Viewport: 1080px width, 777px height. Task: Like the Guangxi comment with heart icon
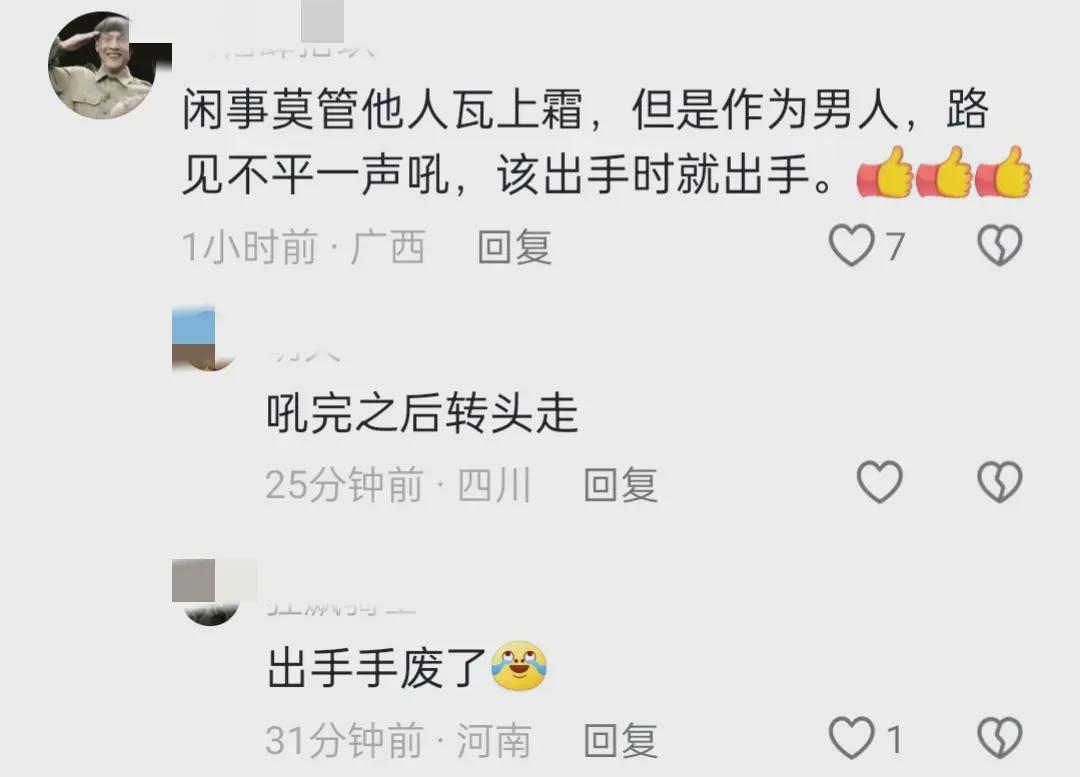click(851, 246)
